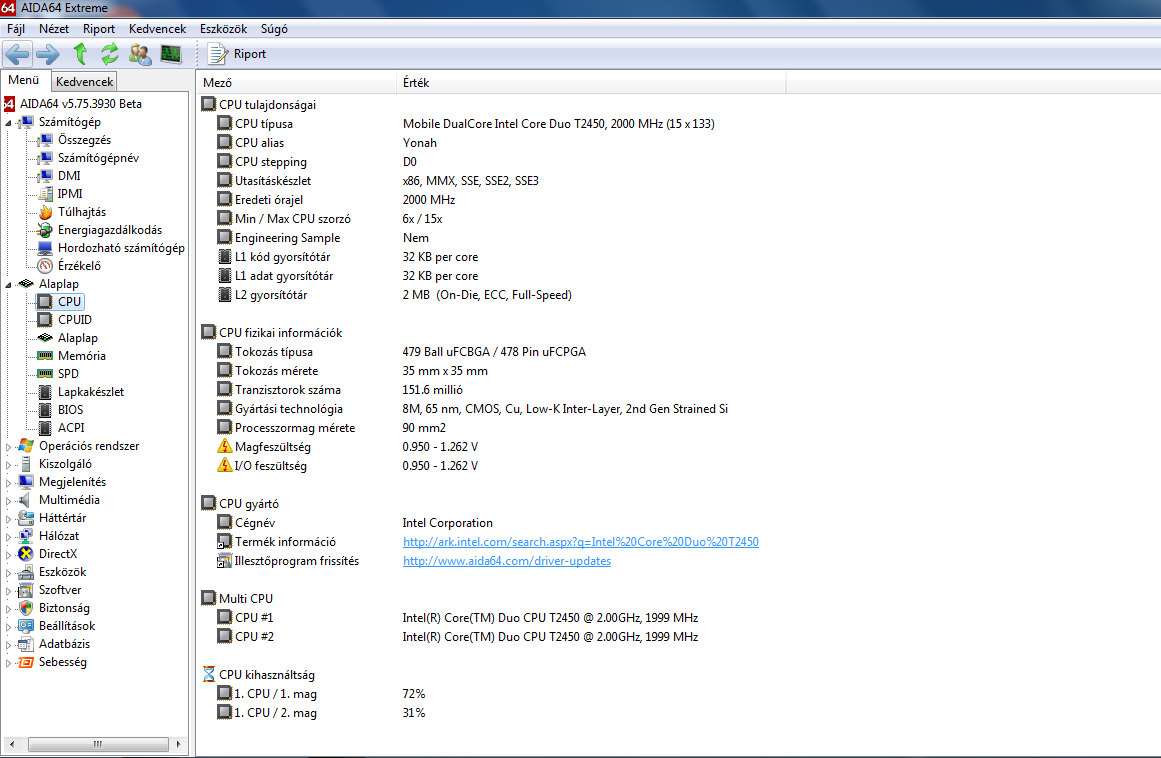This screenshot has height=758, width=1161.
Task: Open the users icon in toolbar
Action: coord(140,54)
